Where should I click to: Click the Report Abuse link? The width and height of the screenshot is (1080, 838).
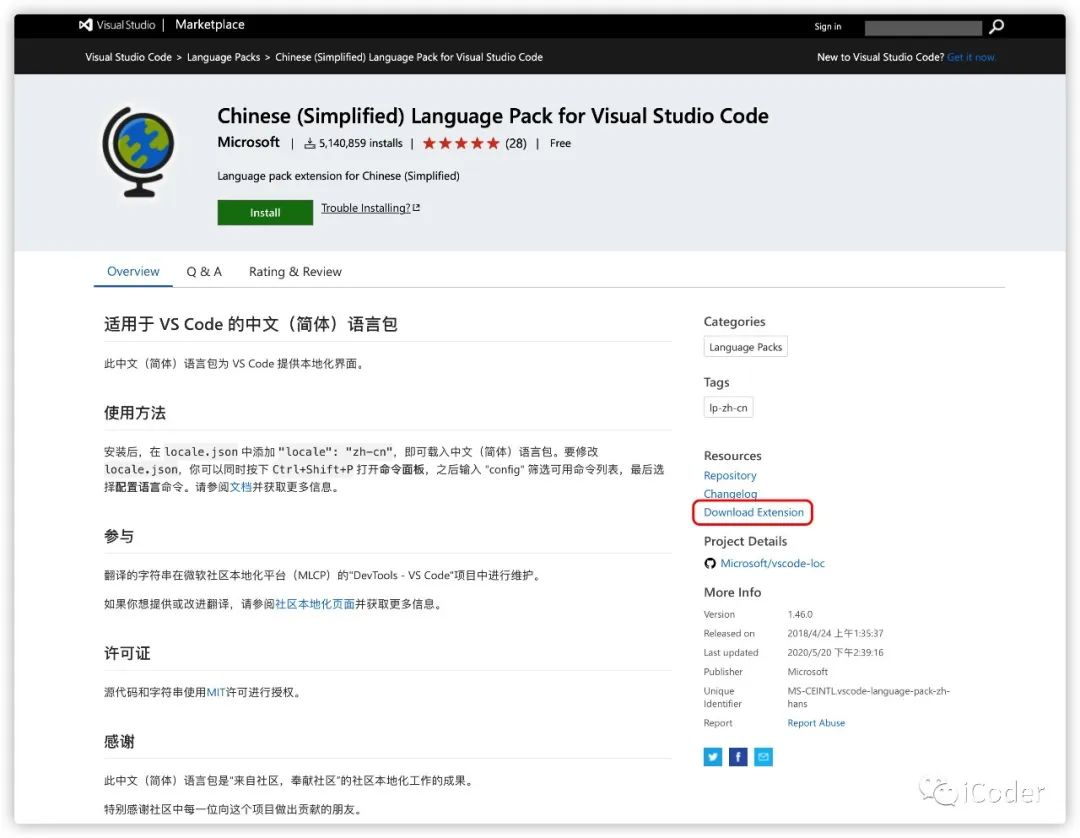[816, 723]
